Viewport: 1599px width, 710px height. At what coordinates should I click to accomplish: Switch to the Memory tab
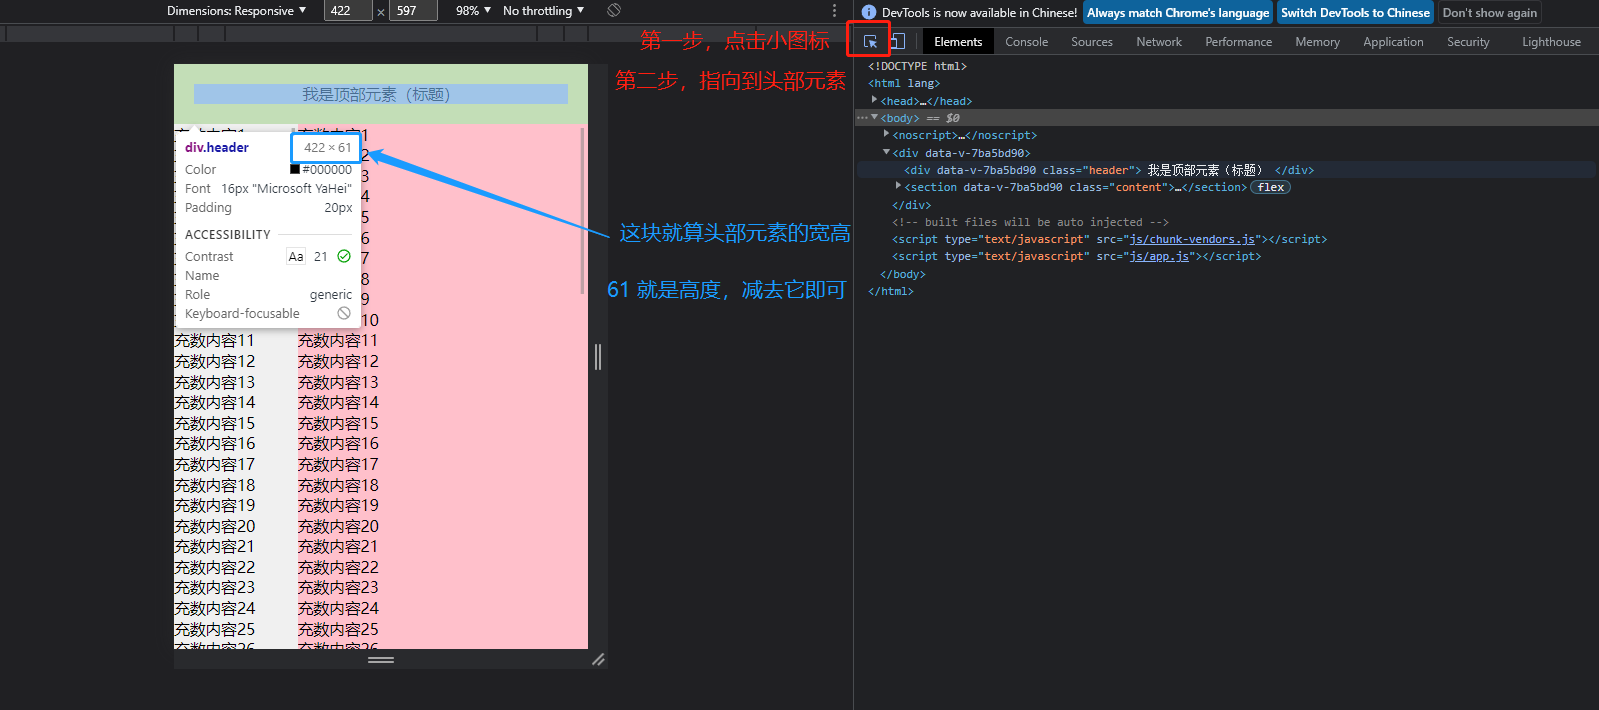1317,42
